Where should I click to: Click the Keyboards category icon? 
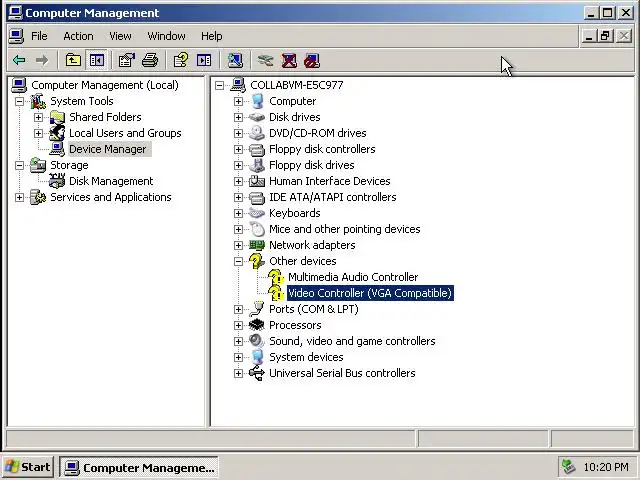point(257,213)
